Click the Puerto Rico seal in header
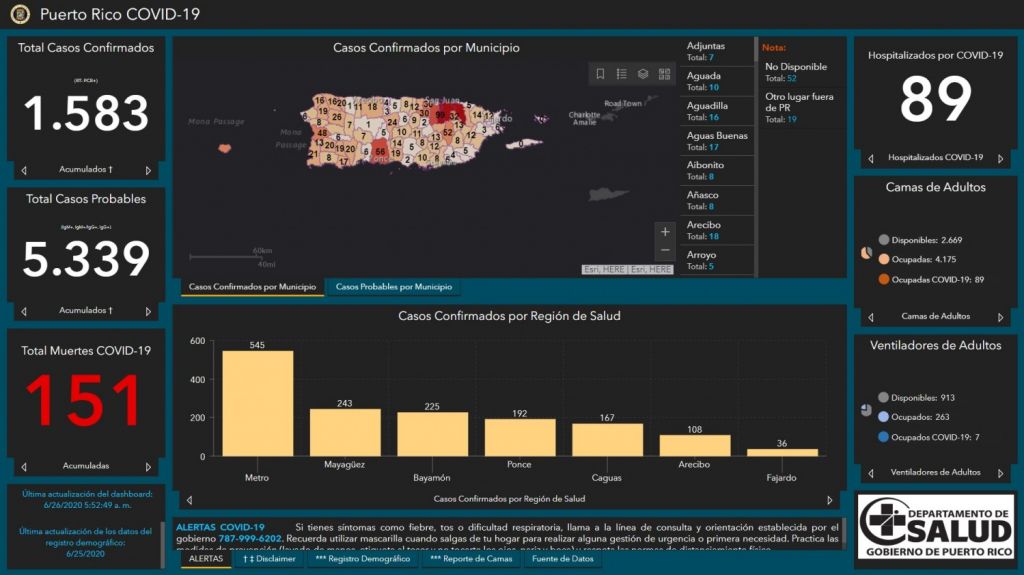The width and height of the screenshot is (1024, 575). 20,14
